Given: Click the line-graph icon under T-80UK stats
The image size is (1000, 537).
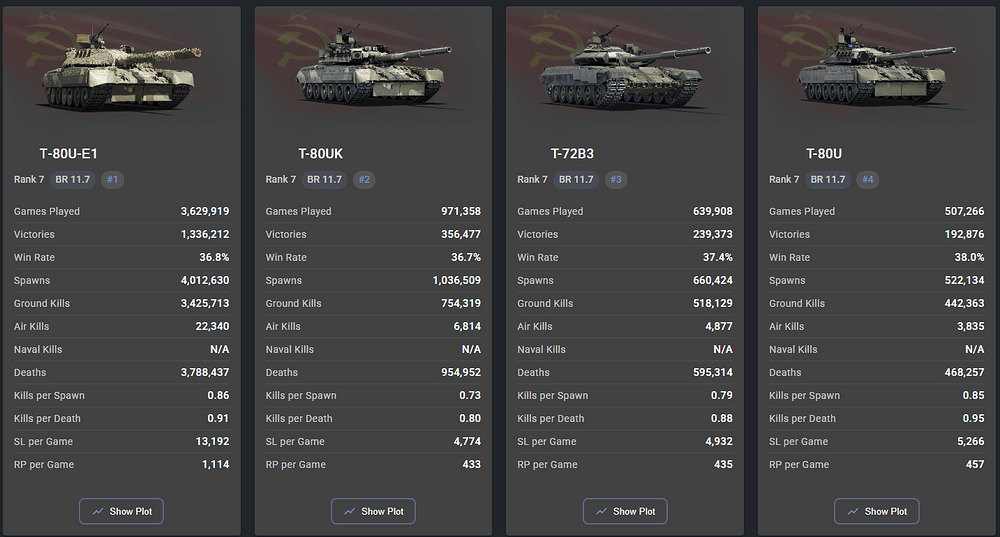Looking at the screenshot, I should coord(349,511).
